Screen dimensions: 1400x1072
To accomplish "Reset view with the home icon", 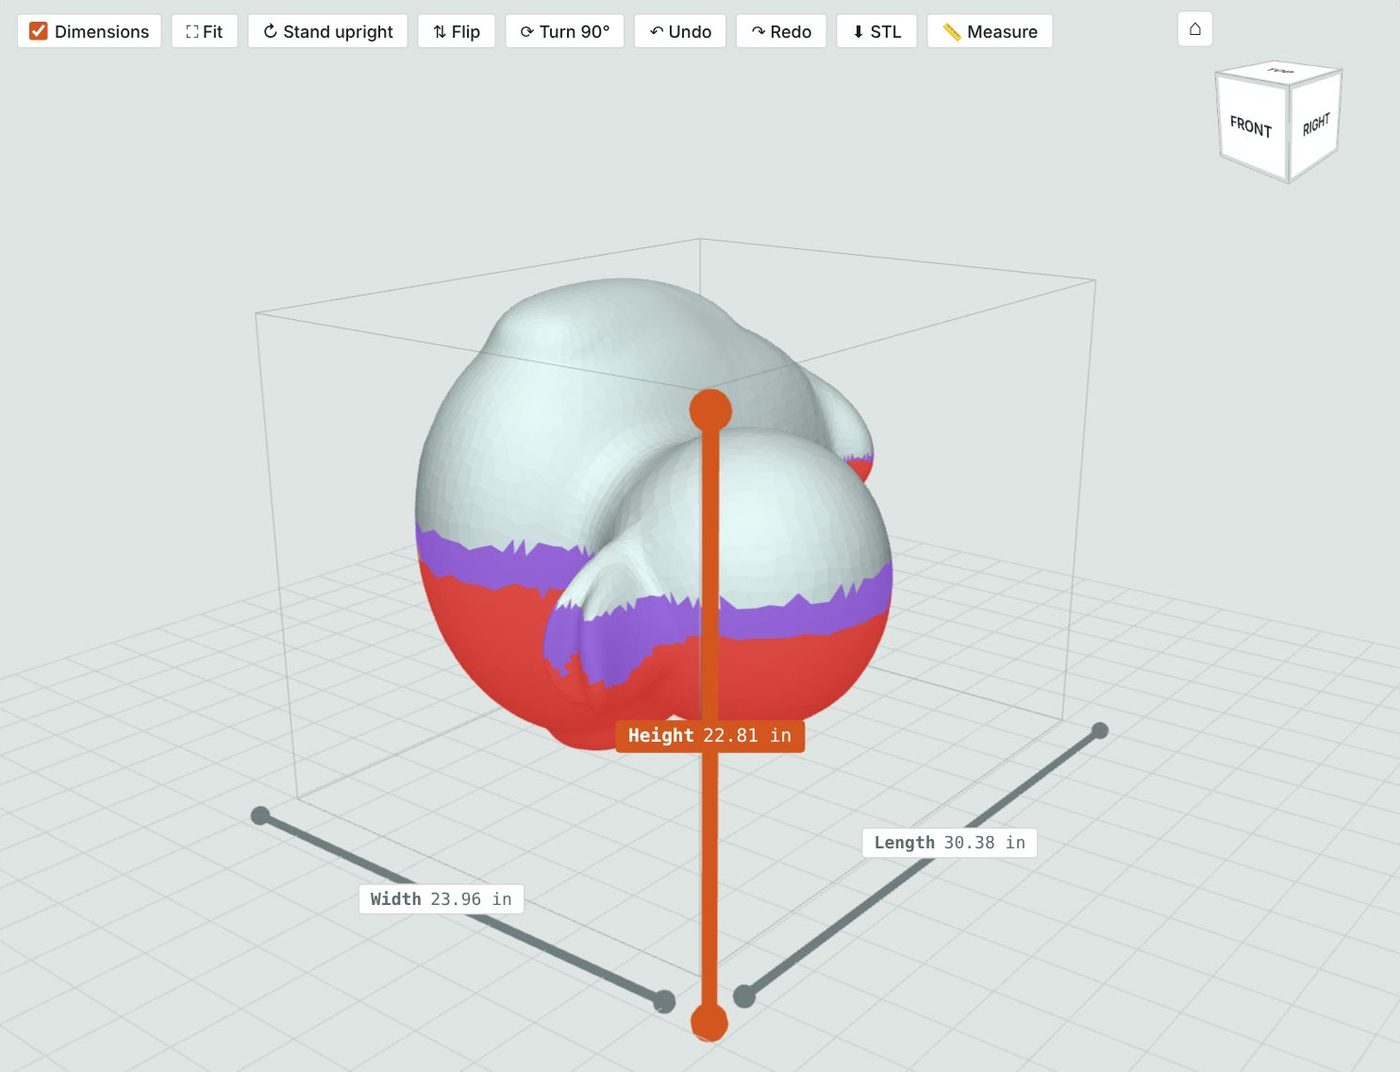I will [x=1195, y=29].
